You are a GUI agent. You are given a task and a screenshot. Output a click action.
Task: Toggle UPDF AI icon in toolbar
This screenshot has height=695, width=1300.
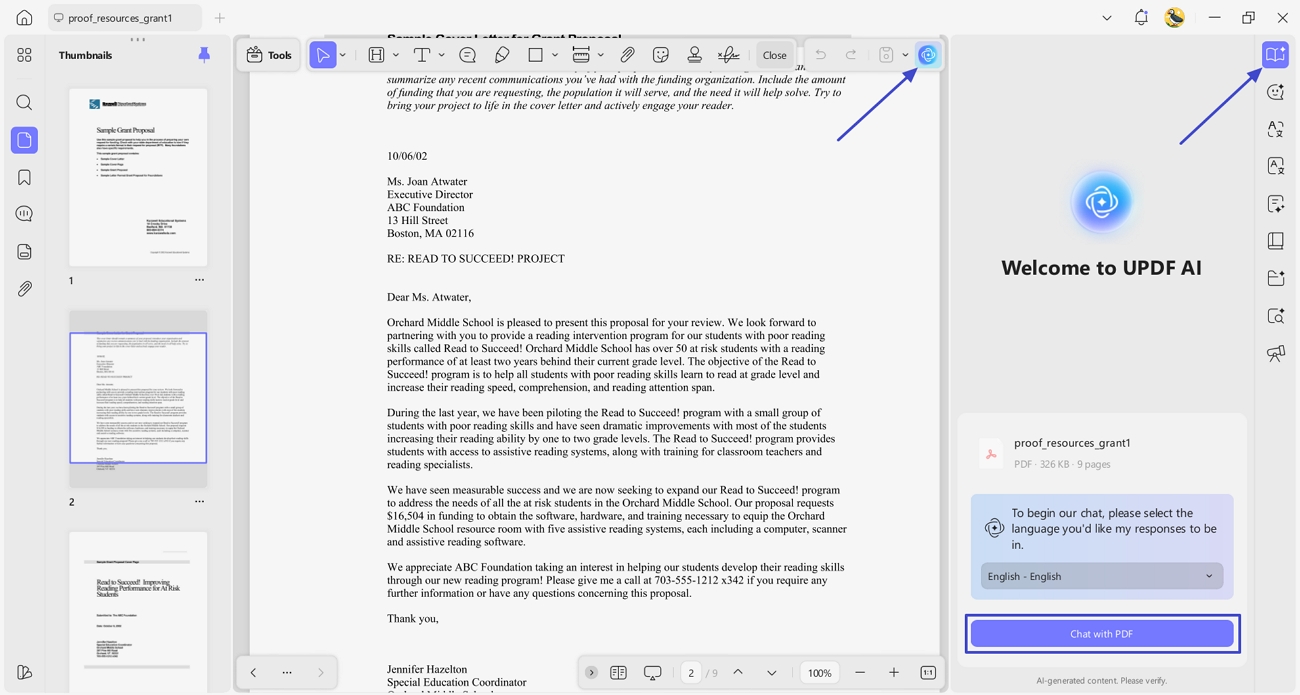point(928,55)
